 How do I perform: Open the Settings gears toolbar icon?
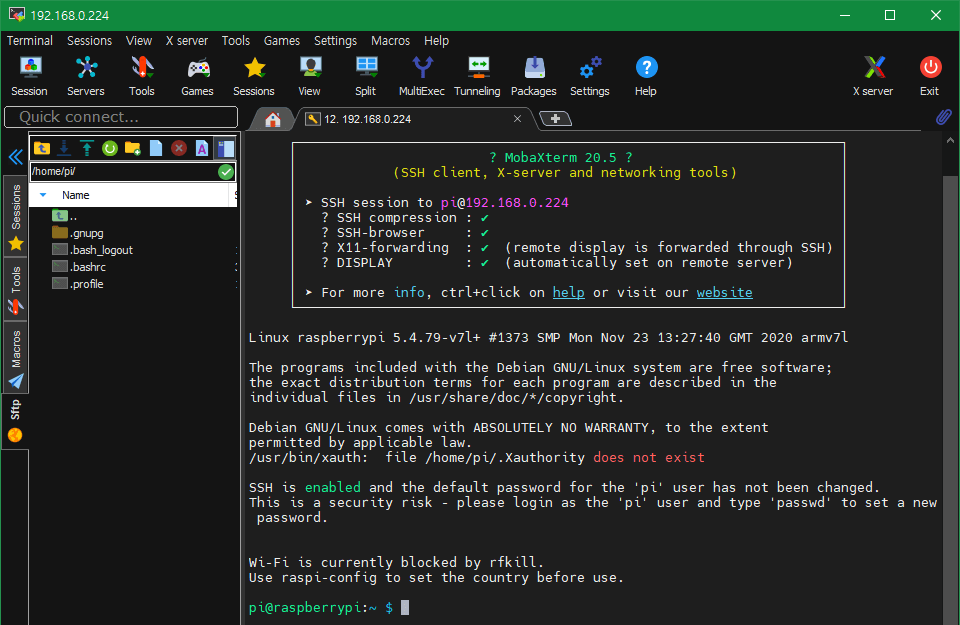tap(590, 76)
